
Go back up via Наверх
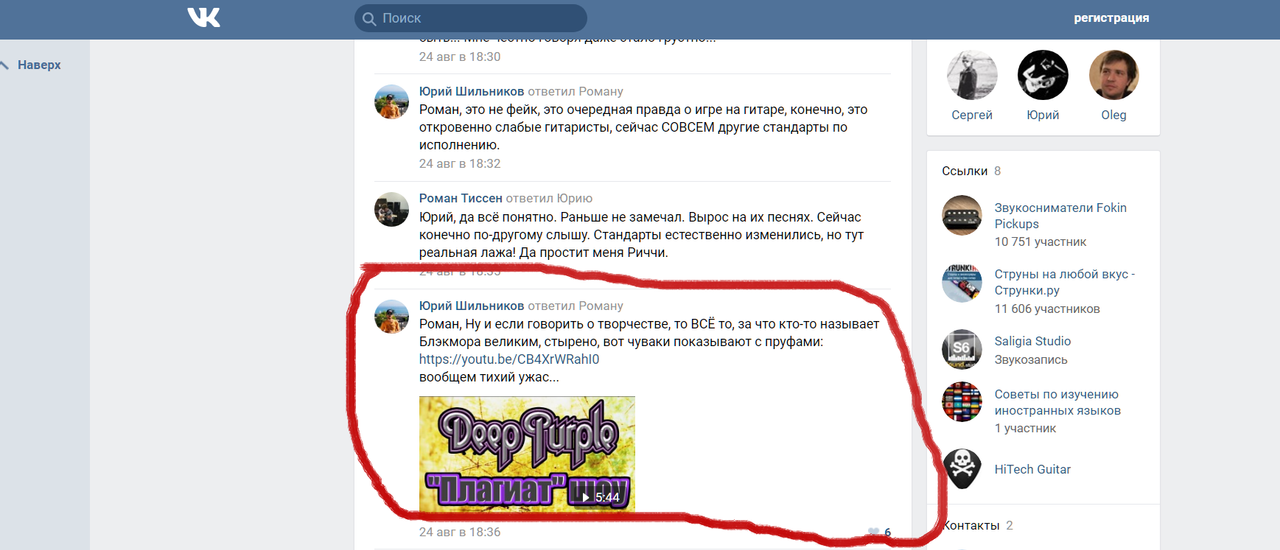(39, 65)
